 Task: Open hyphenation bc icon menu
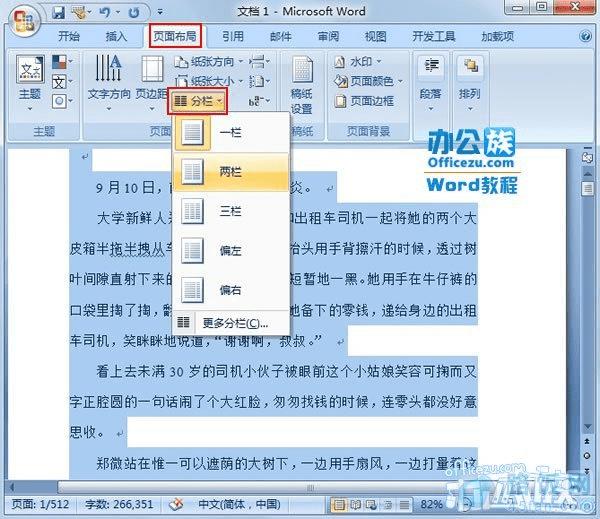259,101
